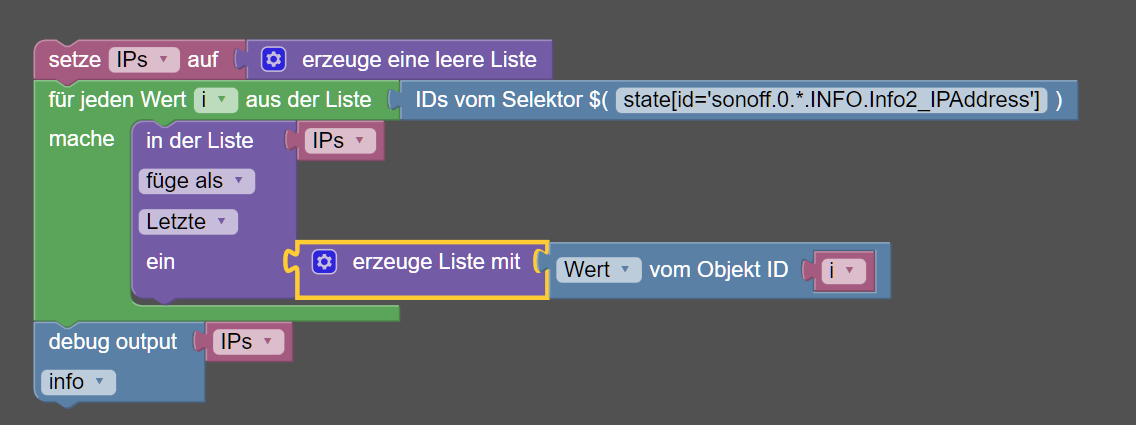Open IPs variable dropdown in debug output block
The height and width of the screenshot is (425, 1136).
246,342
